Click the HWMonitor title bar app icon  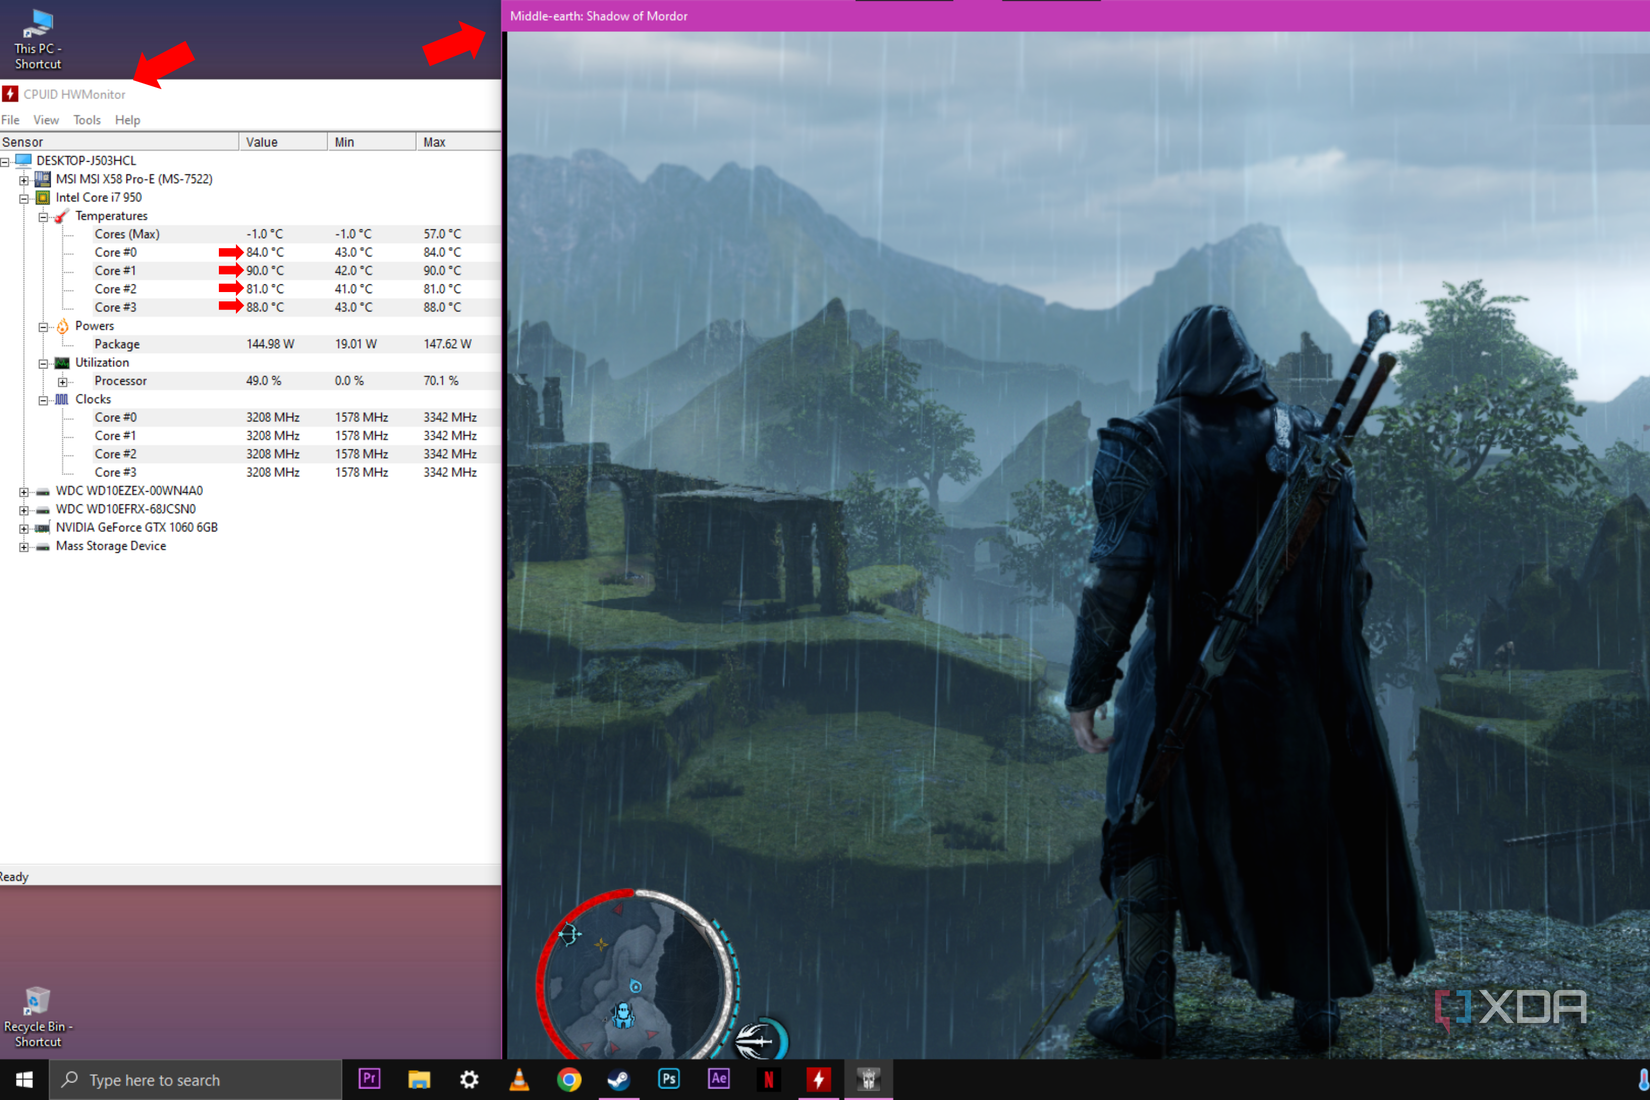[x=10, y=94]
